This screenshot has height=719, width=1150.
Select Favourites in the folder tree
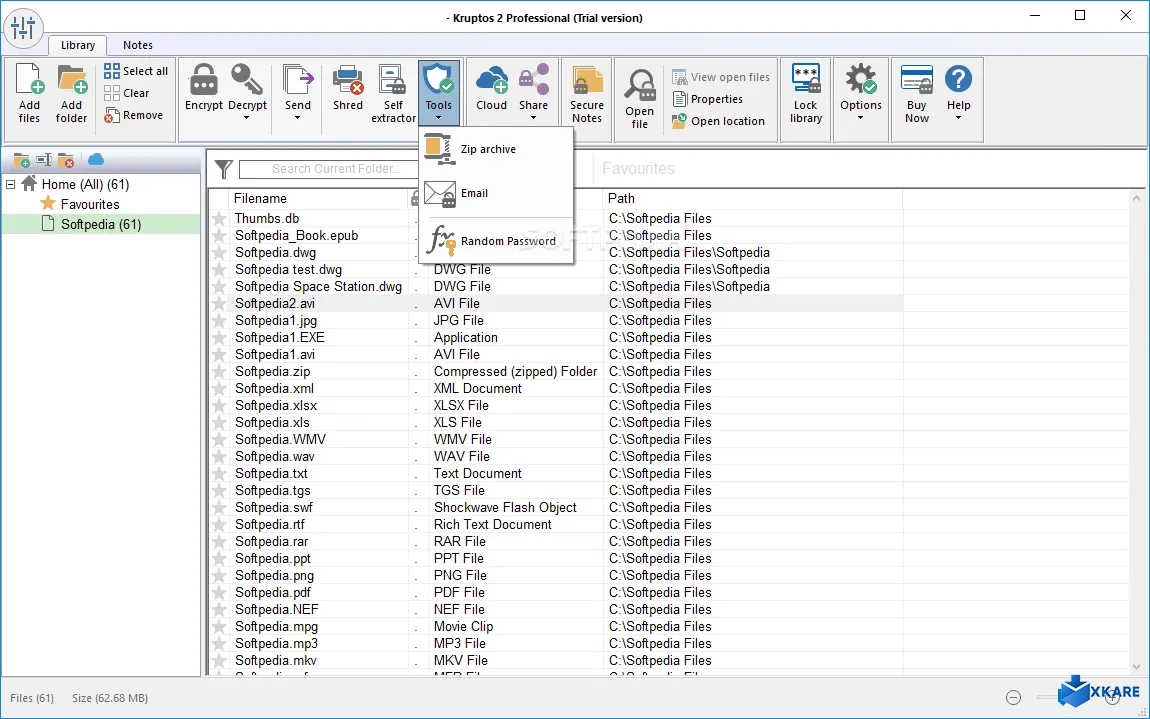point(89,204)
